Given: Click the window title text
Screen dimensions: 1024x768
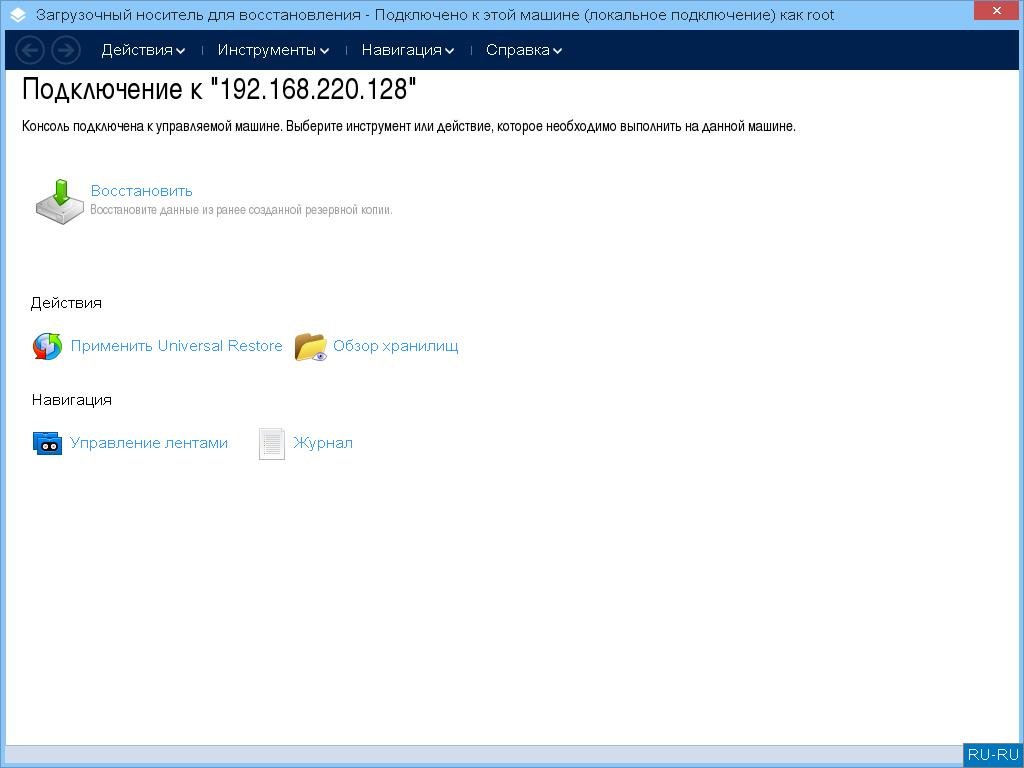Looking at the screenshot, I should (435, 15).
